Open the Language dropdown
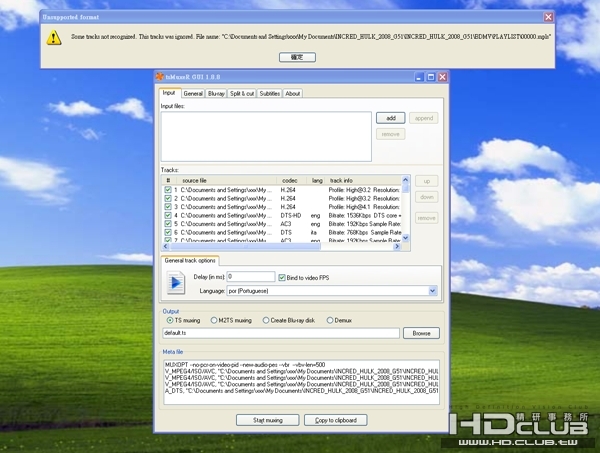Screen dimensions: 600x453 click(432, 291)
